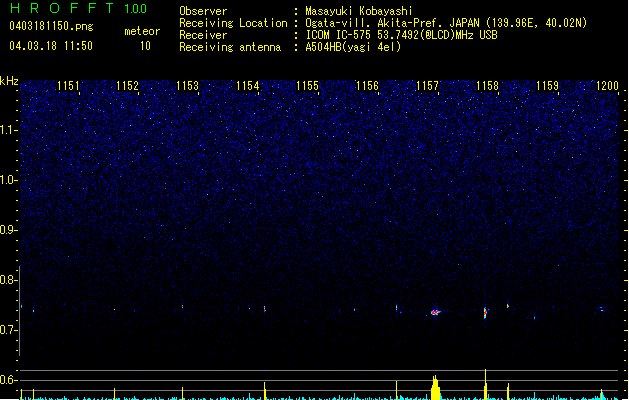Click location text Ogata-vill. Akita-Pref. JAPAN
Viewport: 629px width, 400px height.
[392, 23]
